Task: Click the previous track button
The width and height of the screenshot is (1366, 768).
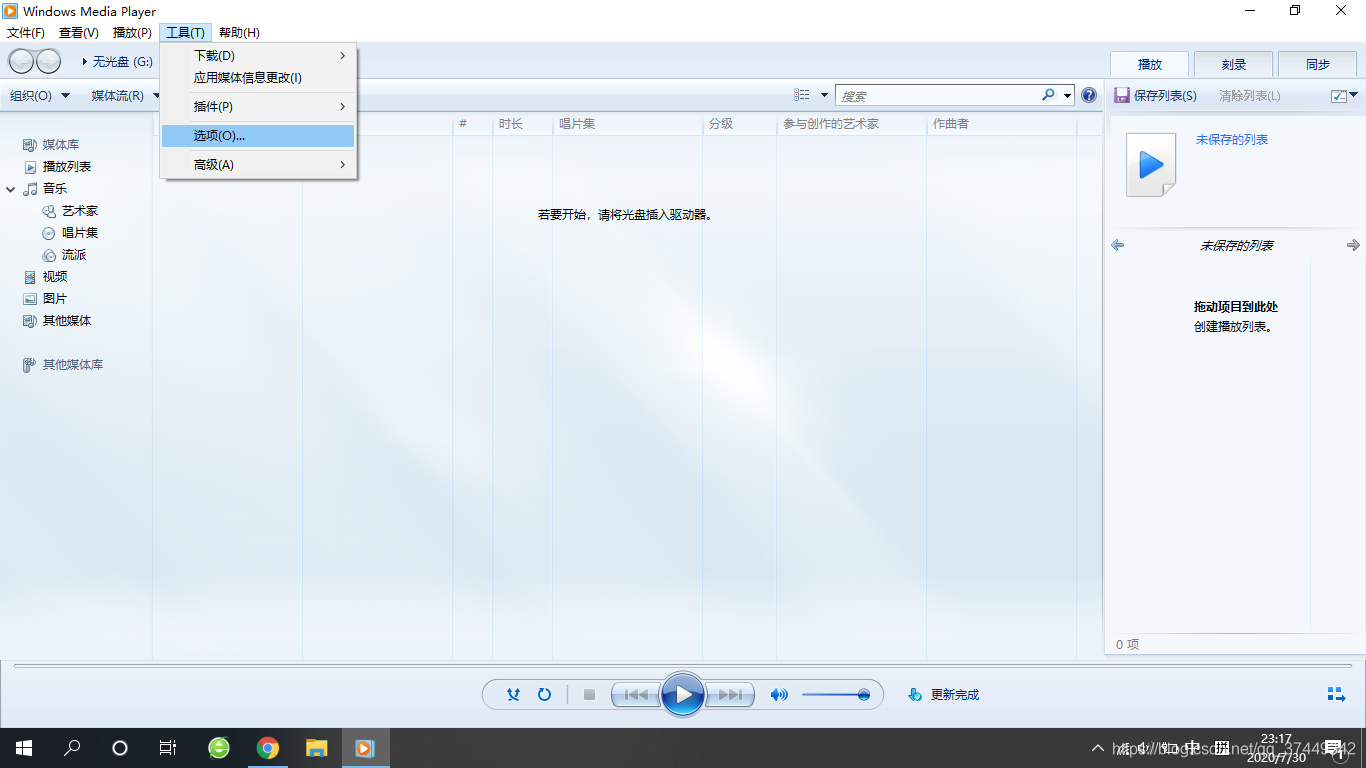Action: click(x=635, y=694)
